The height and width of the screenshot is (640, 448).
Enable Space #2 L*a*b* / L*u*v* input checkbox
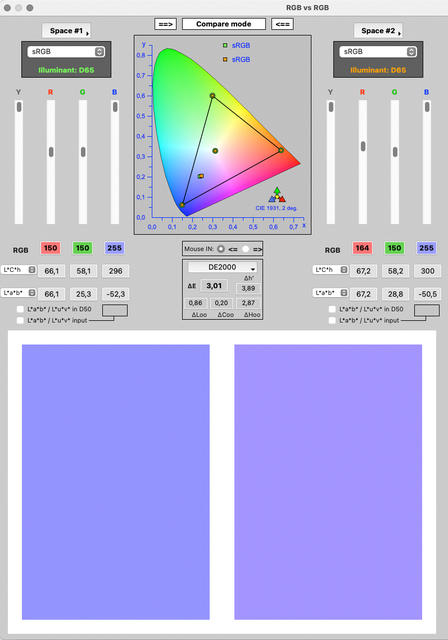click(x=332, y=320)
